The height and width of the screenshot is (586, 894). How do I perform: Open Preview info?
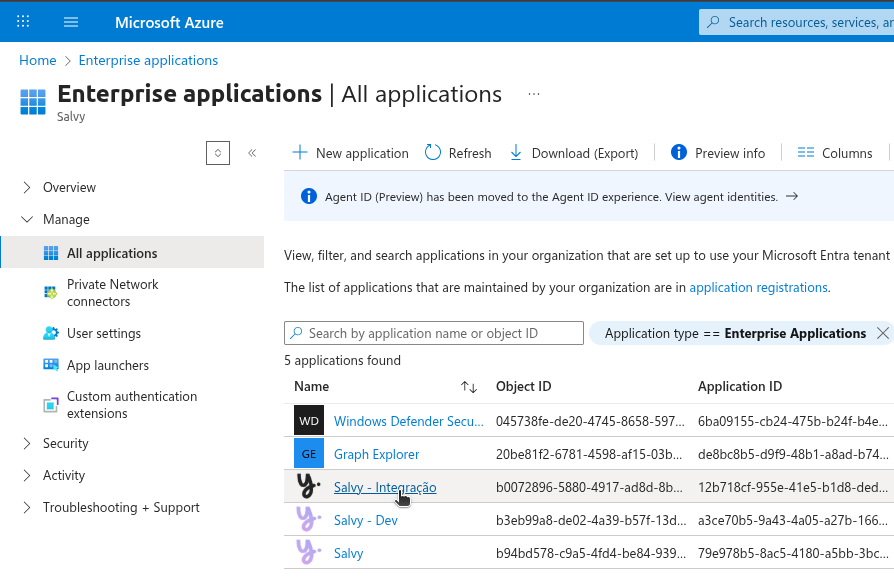[x=718, y=153]
